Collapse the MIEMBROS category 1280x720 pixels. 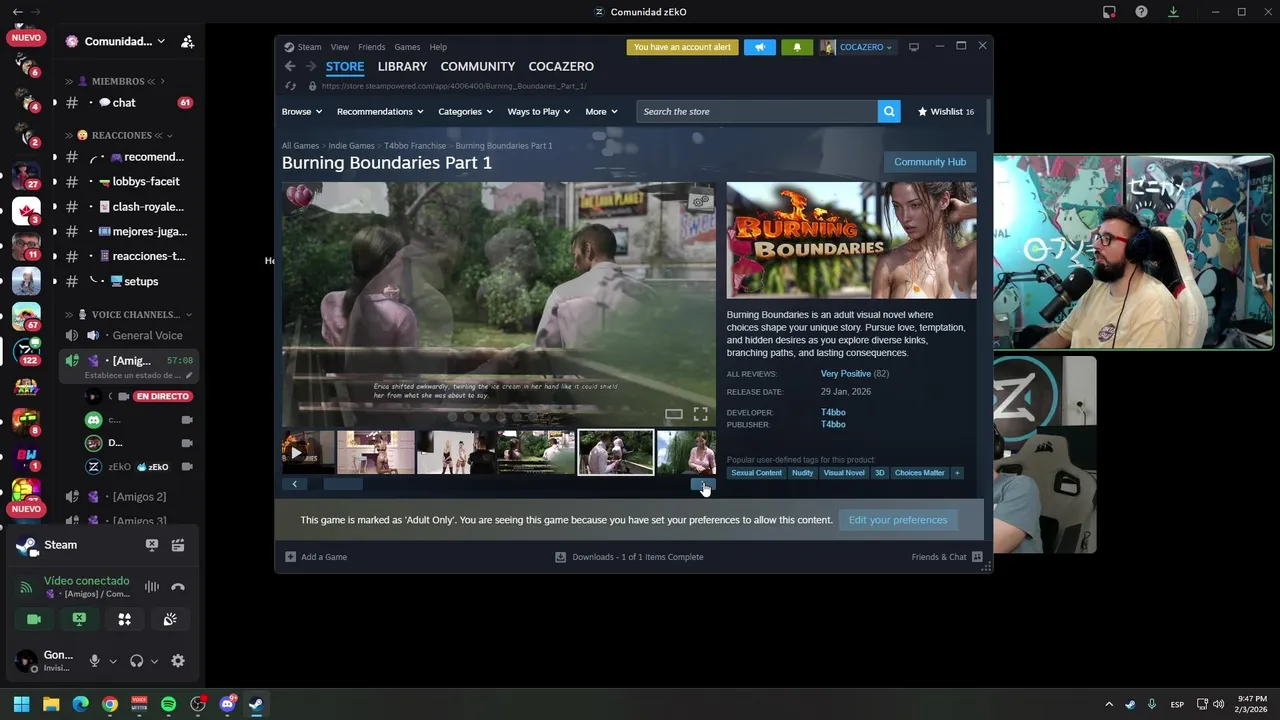115,81
